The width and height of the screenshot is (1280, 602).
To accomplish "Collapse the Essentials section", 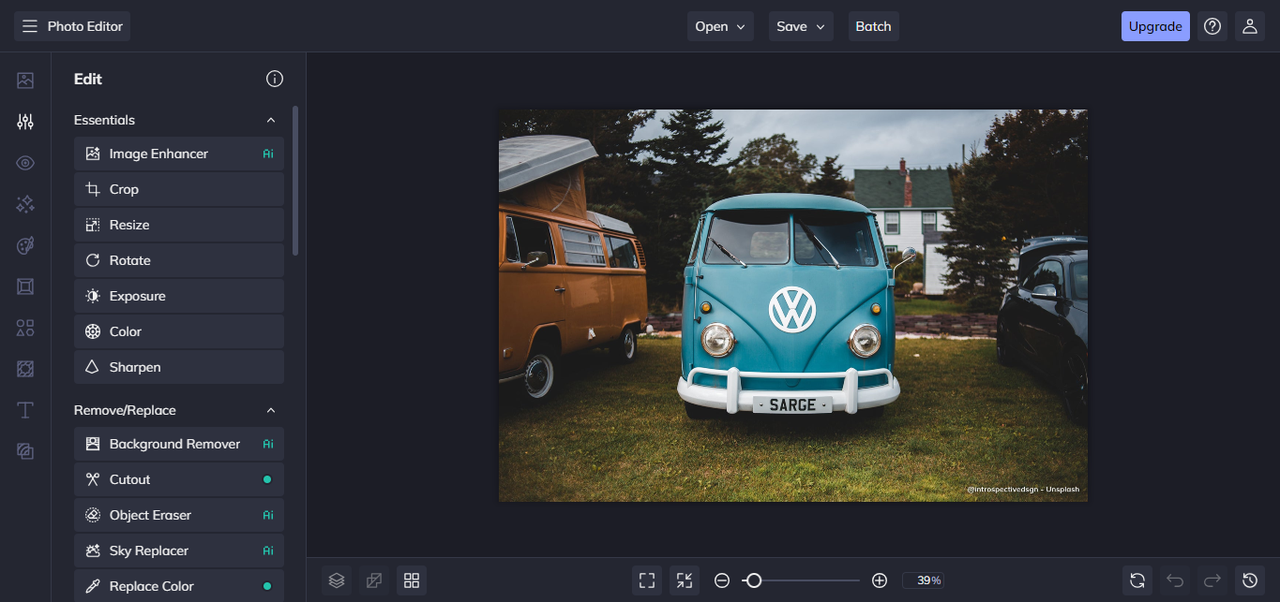I will (x=270, y=120).
